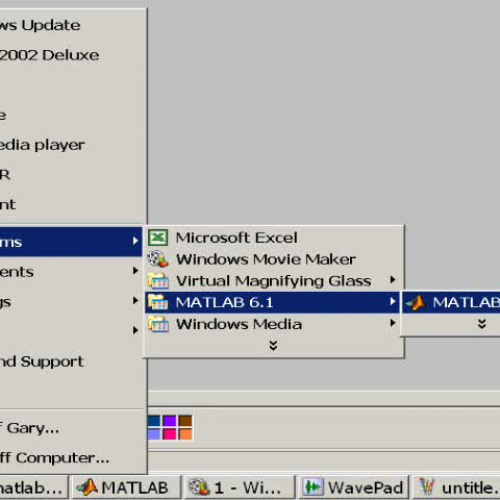Click the MATLAB logo icon in the submenu
The height and width of the screenshot is (500, 500).
coord(416,303)
